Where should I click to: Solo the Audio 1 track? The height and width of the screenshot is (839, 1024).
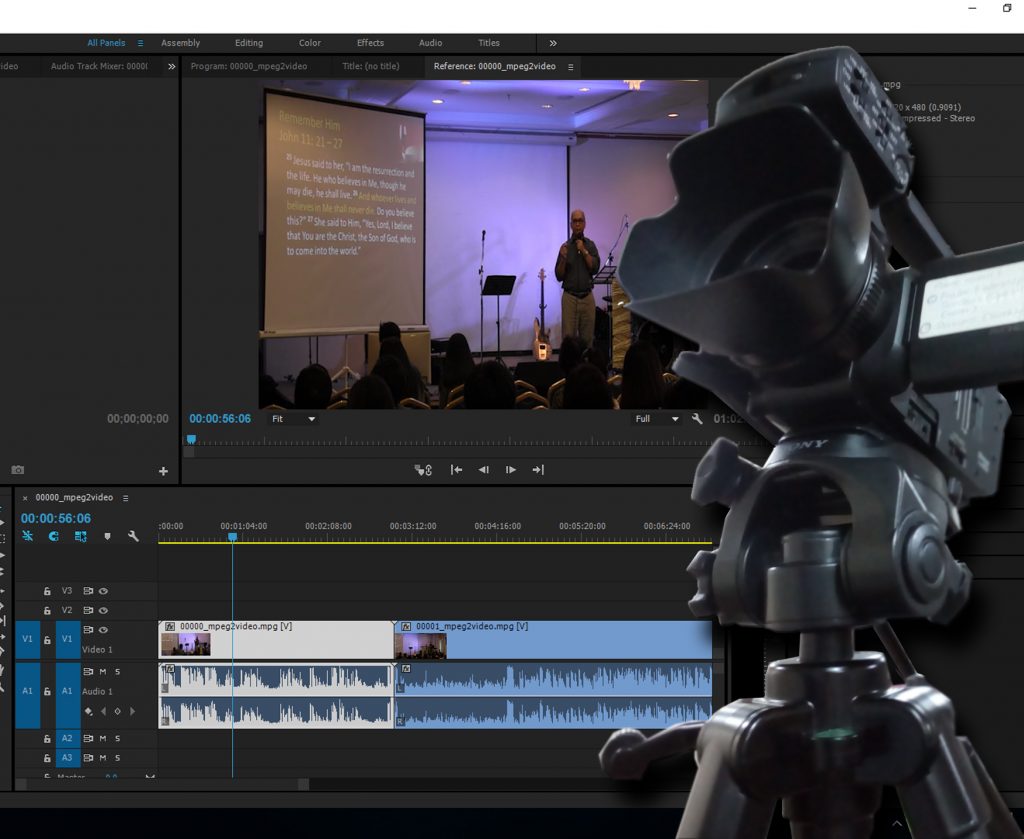(118, 672)
